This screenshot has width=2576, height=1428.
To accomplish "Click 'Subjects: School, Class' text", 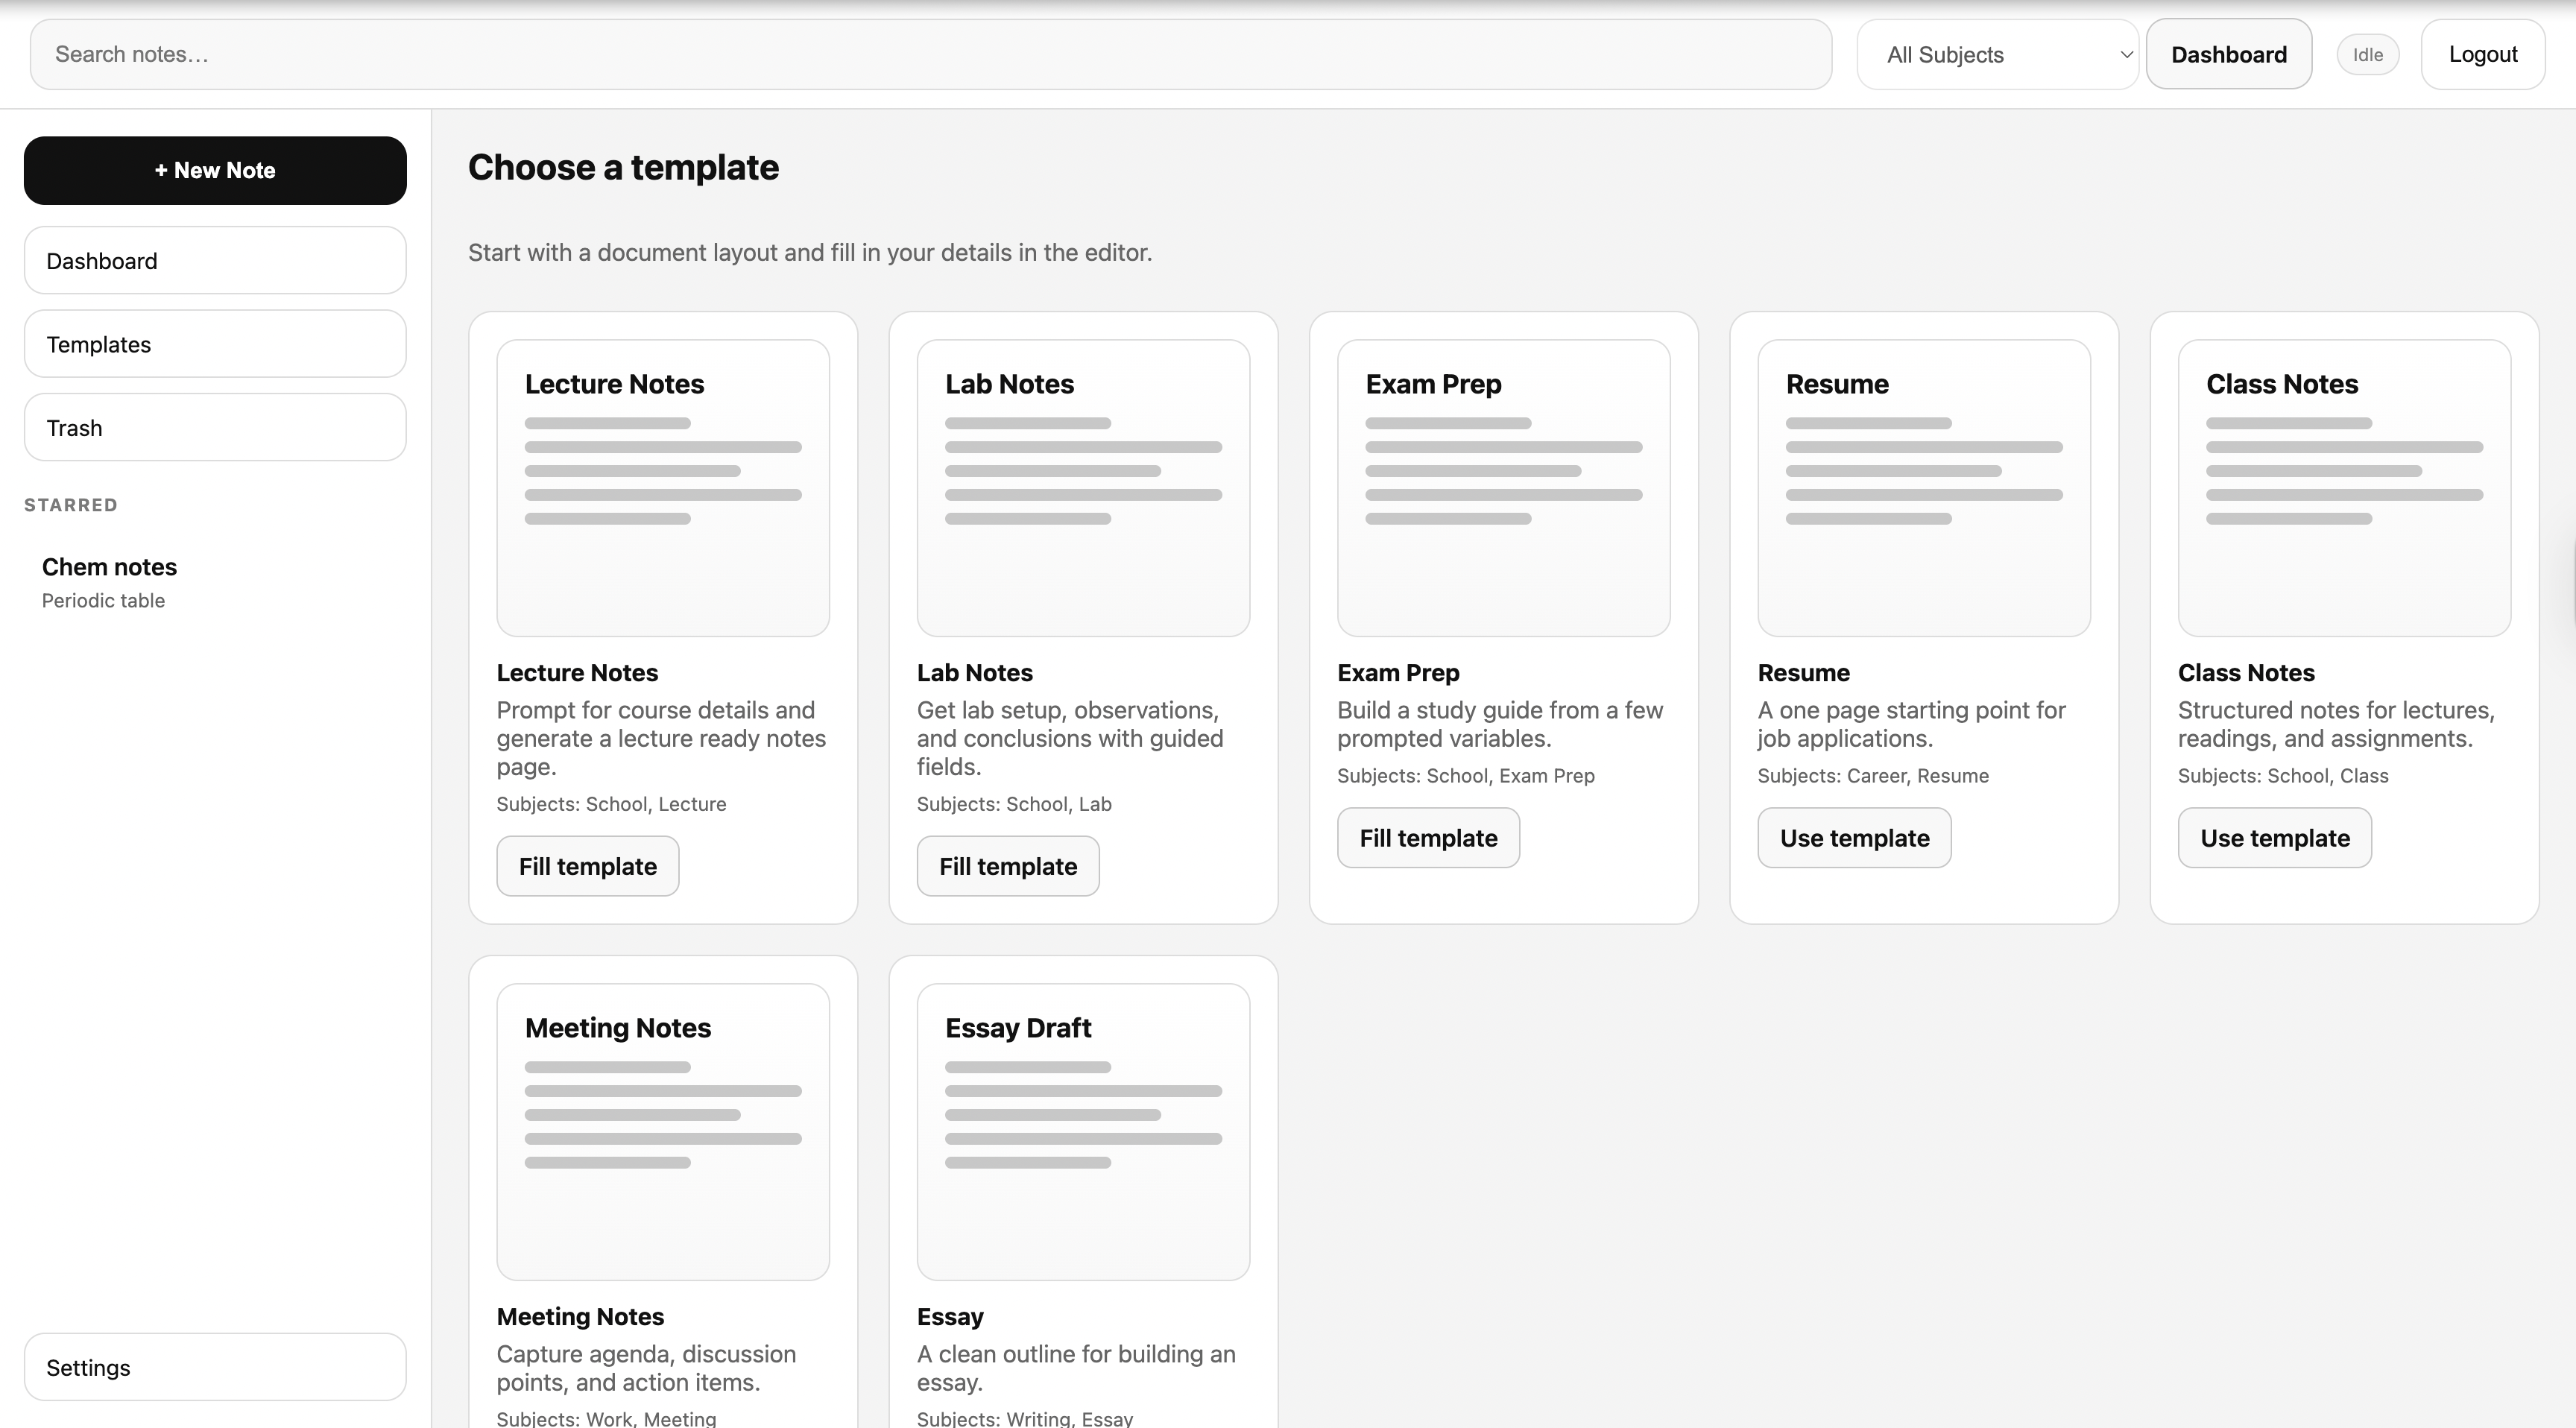I will click(2283, 776).
